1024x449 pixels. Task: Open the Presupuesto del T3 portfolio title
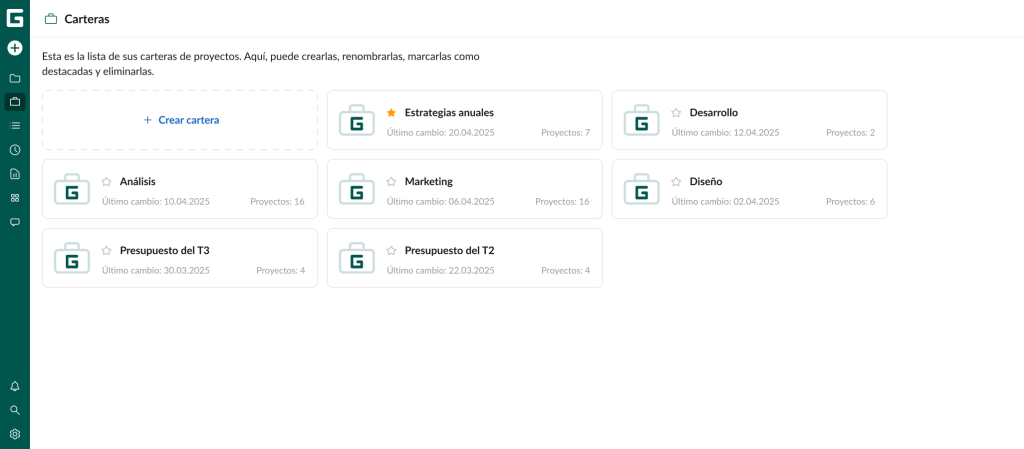click(165, 250)
